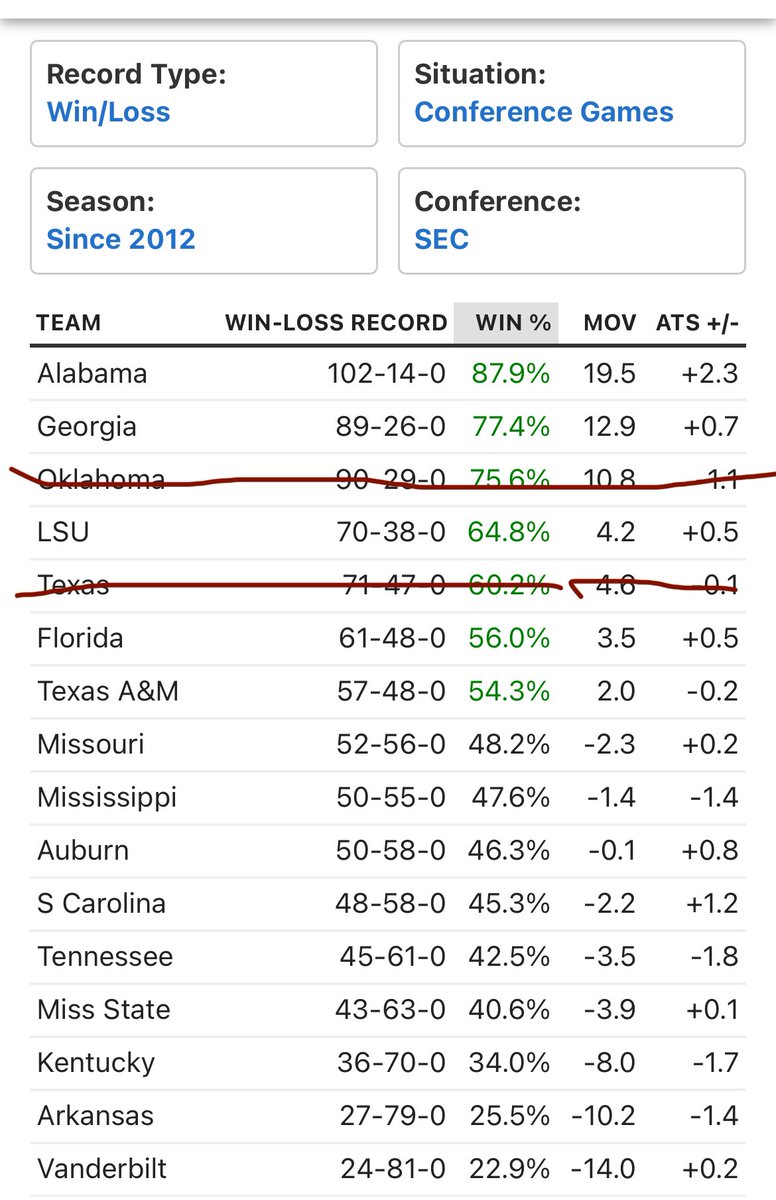
Task: Open the Record Type Win/Loss selector
Action: pos(204,93)
